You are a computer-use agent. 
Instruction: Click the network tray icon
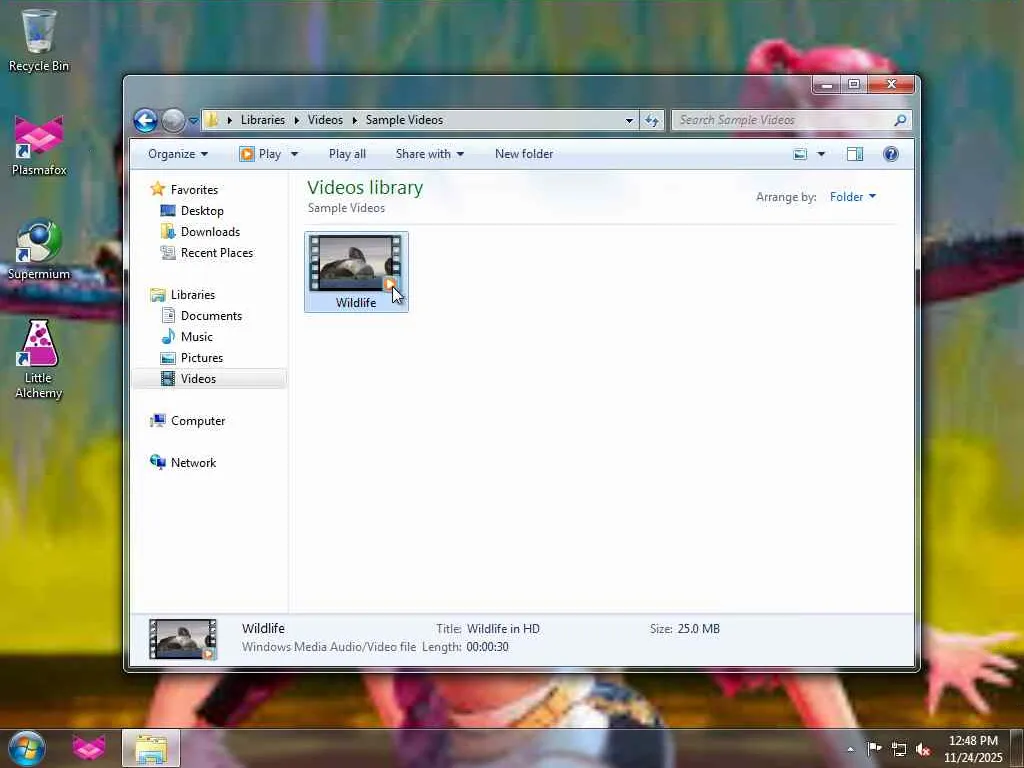click(899, 749)
